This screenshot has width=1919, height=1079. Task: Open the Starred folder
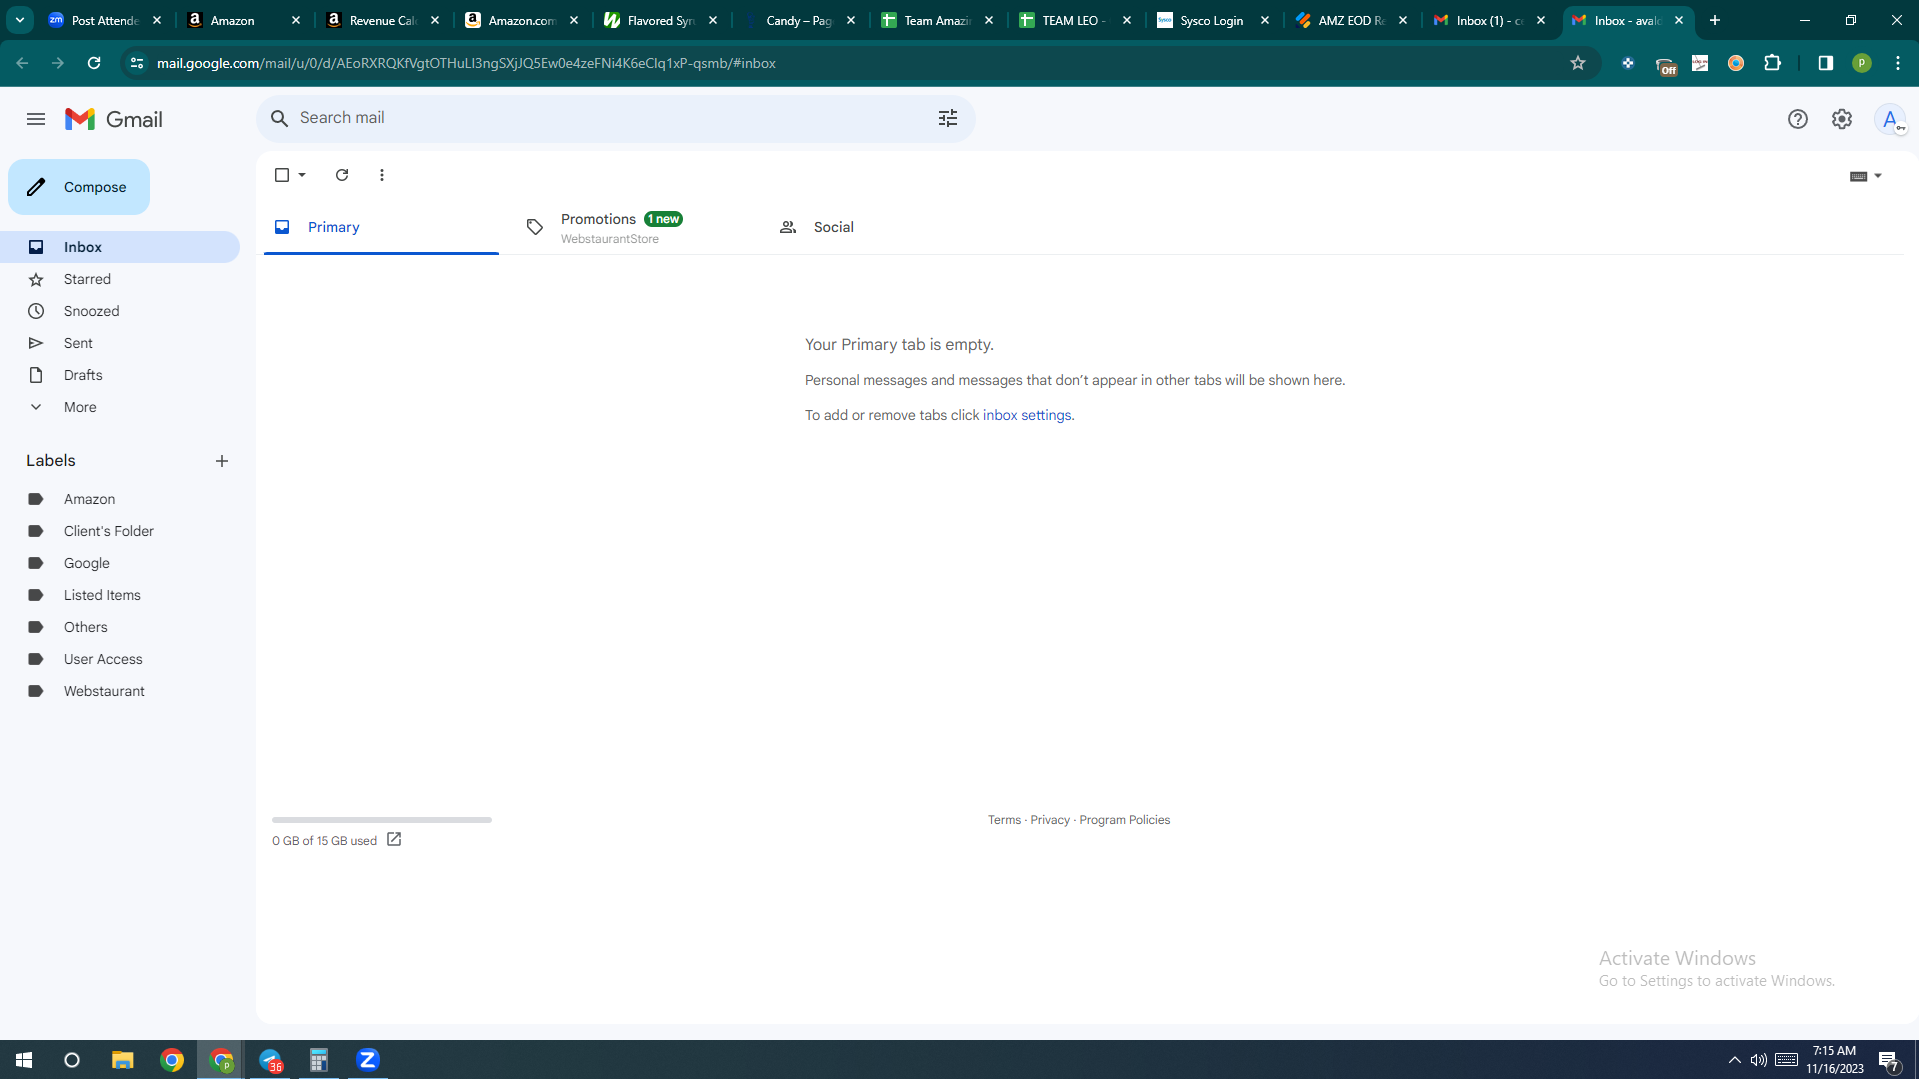[x=120, y=279]
